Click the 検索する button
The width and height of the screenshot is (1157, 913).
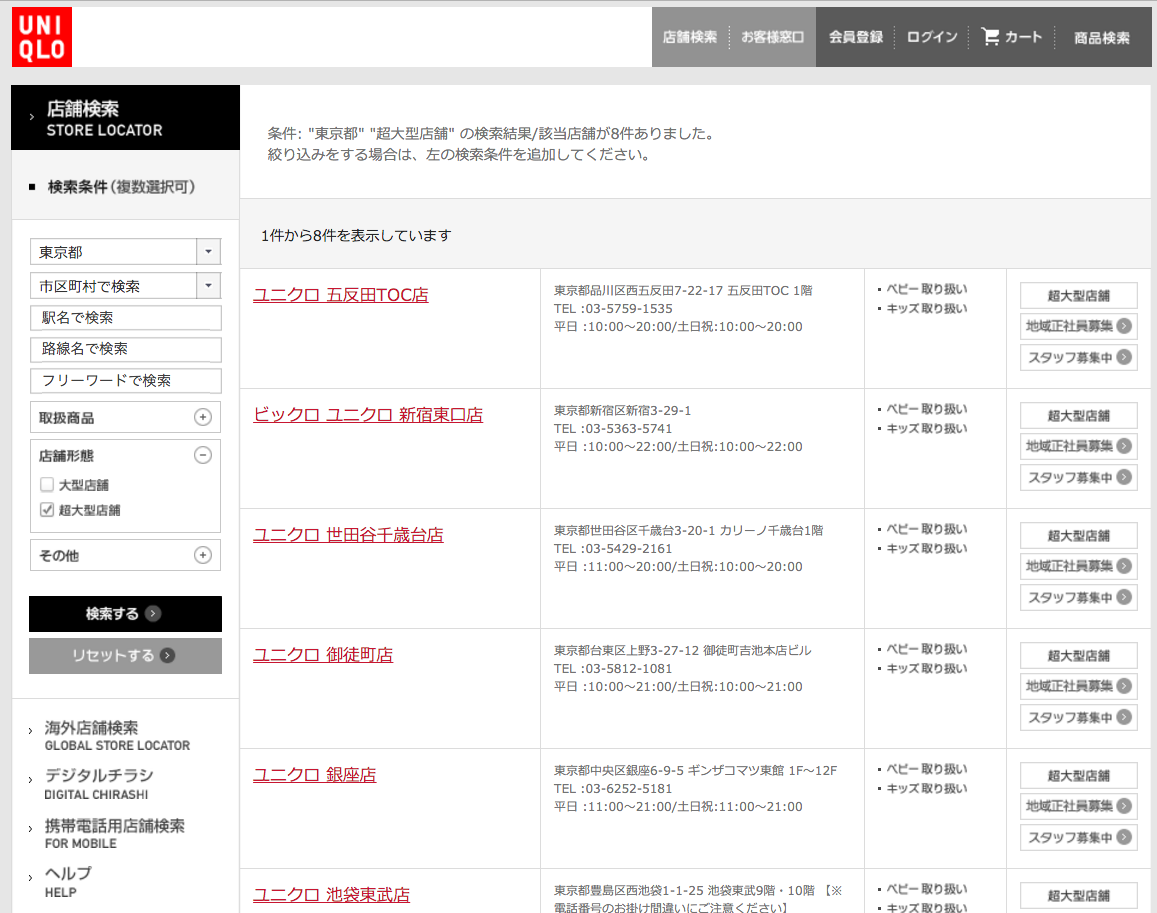coord(125,613)
